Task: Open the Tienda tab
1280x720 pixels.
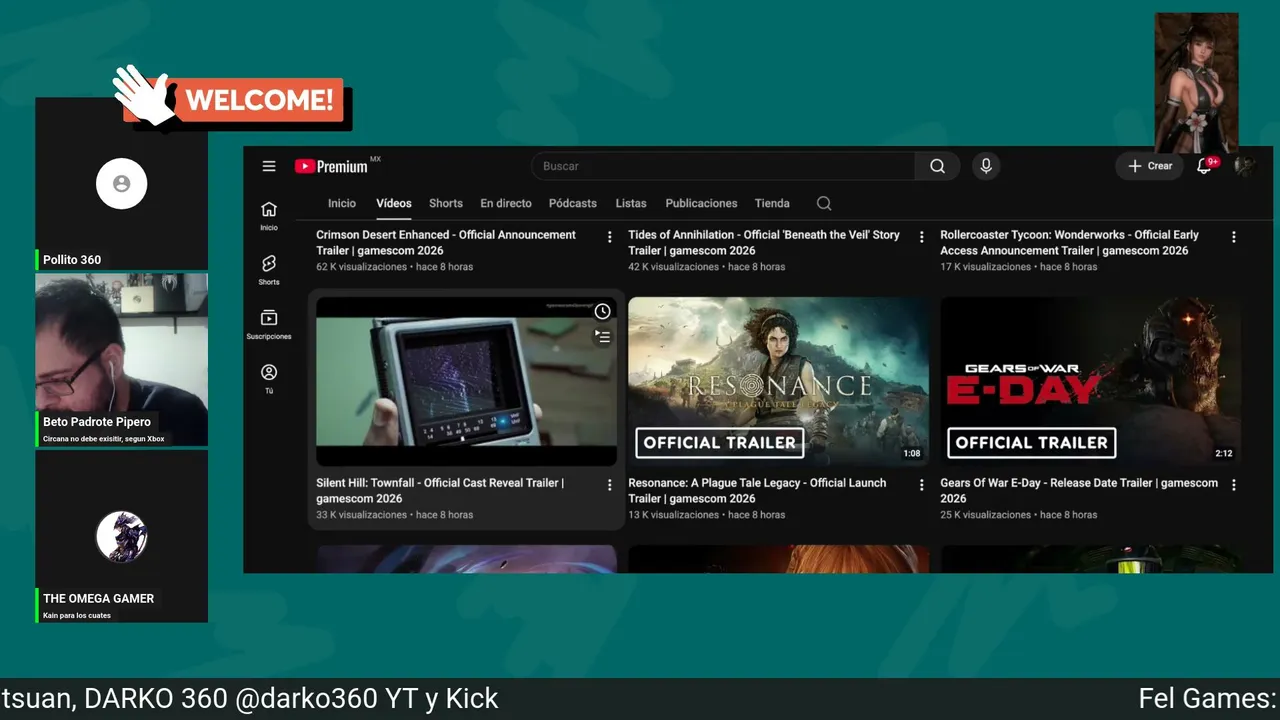Action: (772, 203)
